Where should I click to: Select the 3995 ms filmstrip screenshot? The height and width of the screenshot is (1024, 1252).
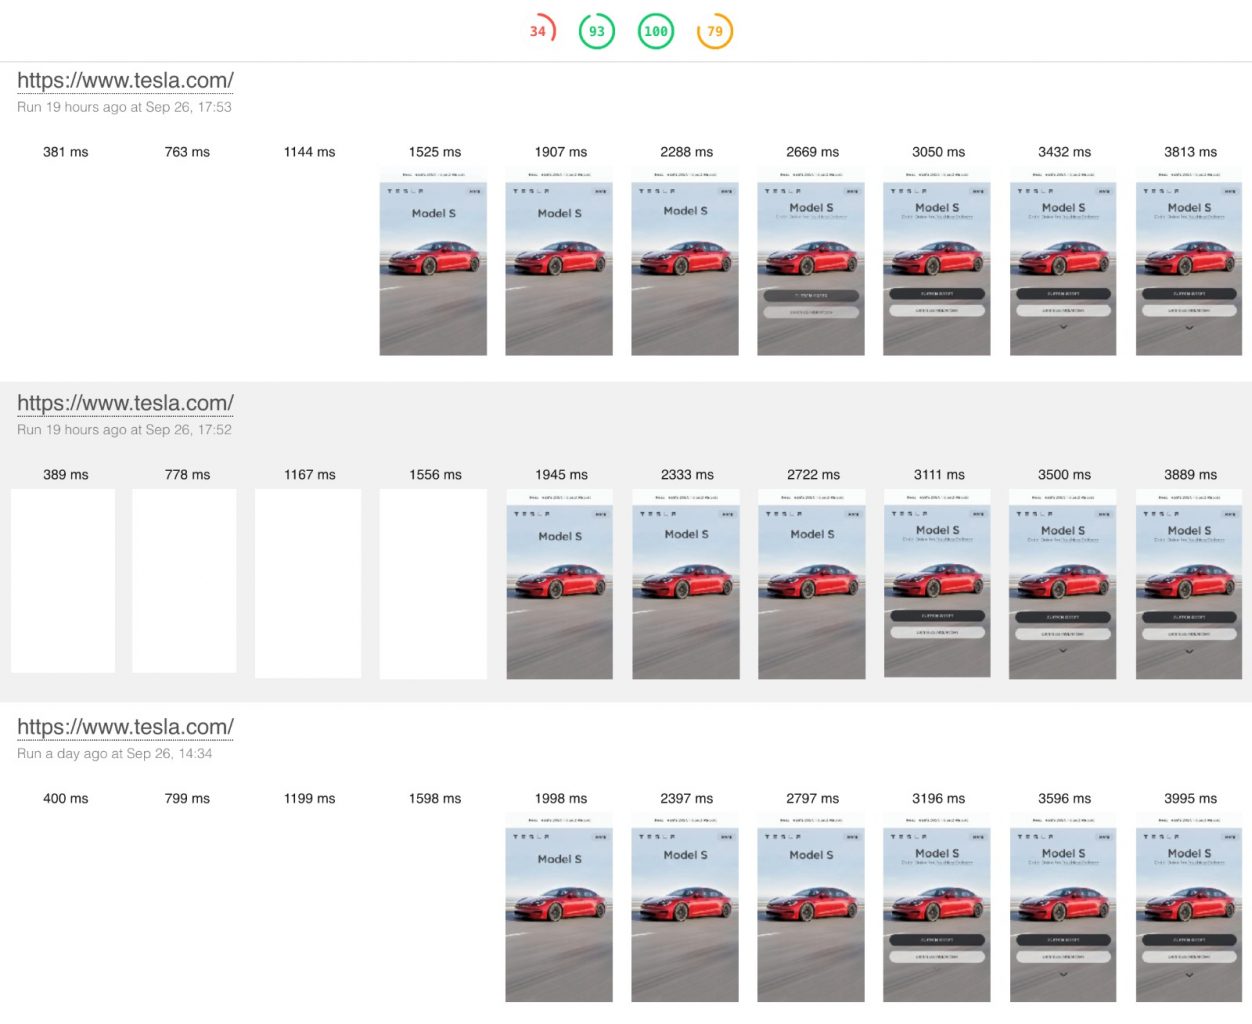[x=1189, y=908]
